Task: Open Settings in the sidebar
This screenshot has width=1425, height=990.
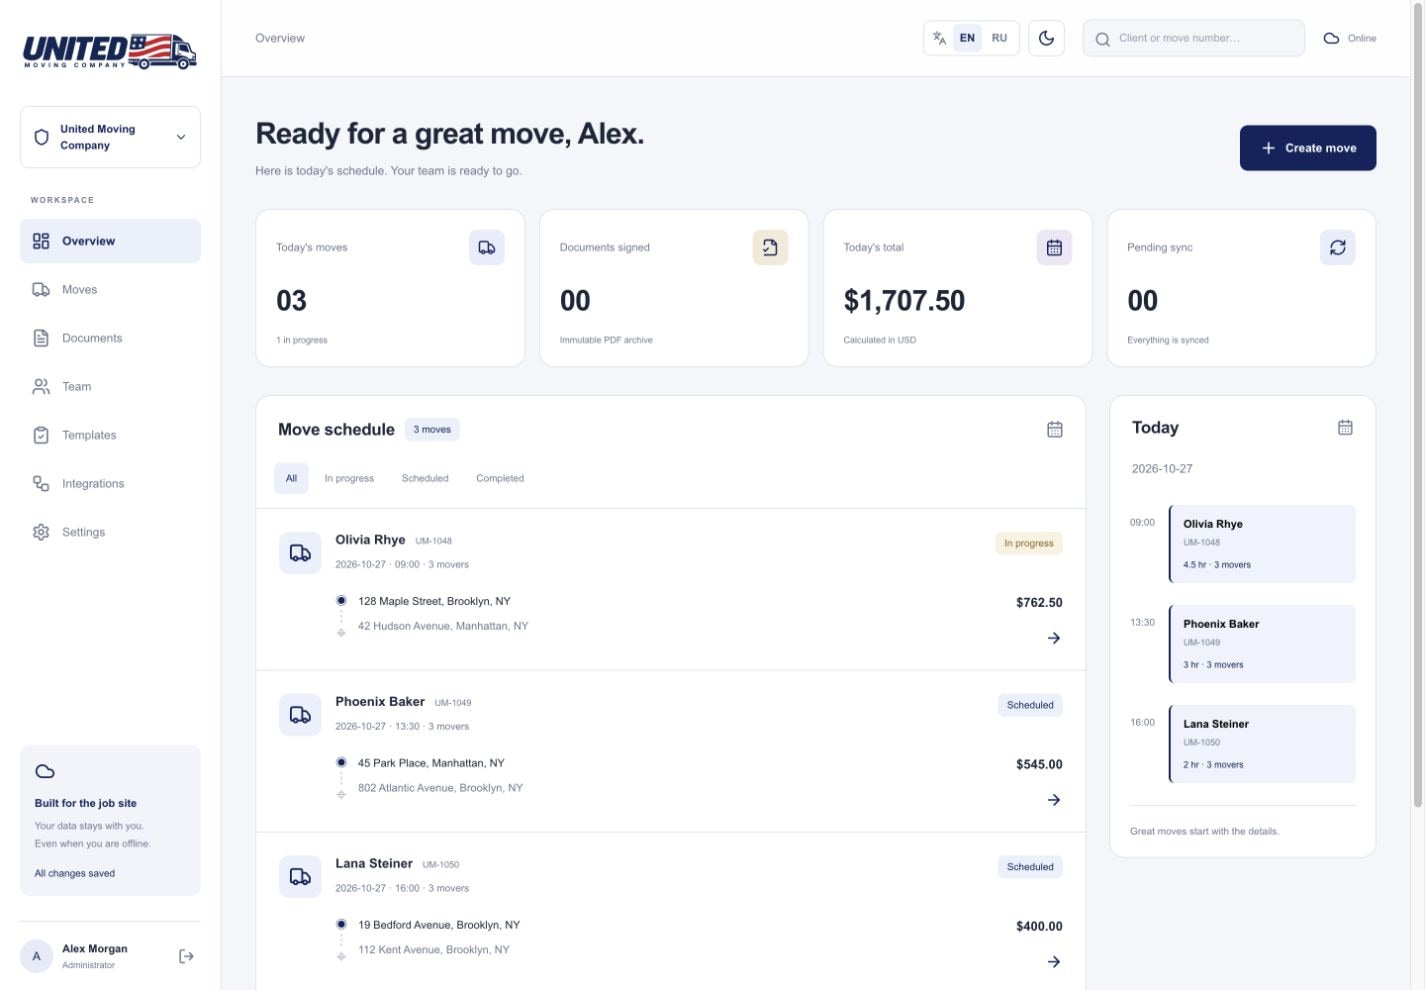Action: [x=110, y=532]
